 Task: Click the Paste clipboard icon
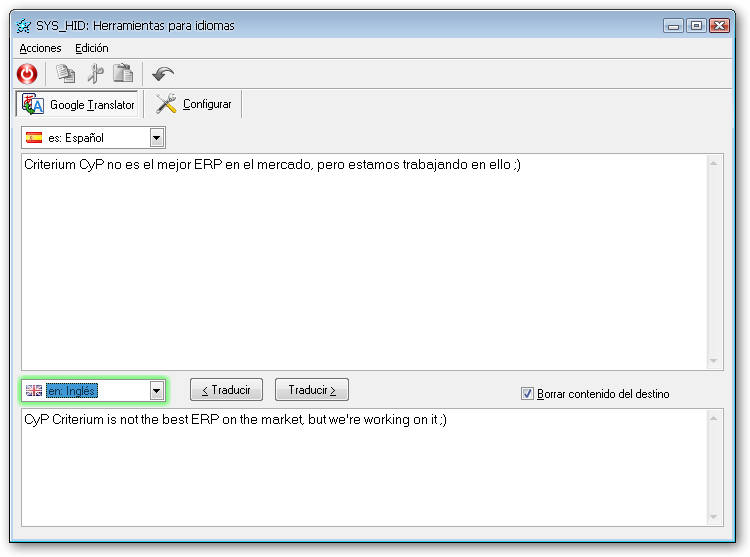pos(123,73)
